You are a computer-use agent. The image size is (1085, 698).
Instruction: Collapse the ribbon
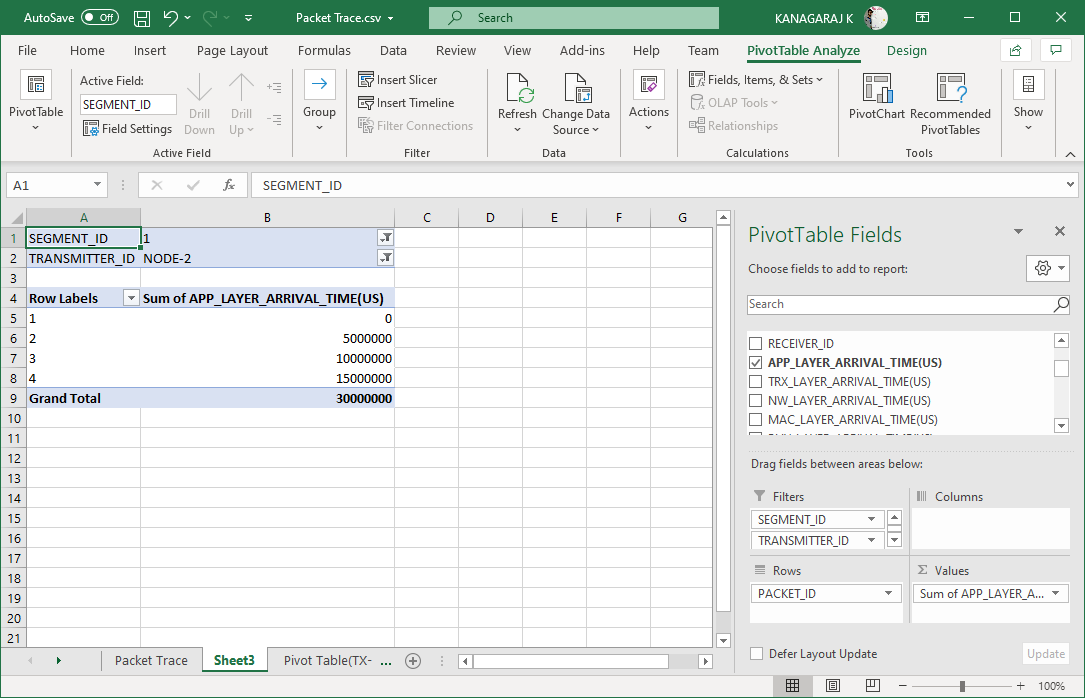coord(1070,154)
